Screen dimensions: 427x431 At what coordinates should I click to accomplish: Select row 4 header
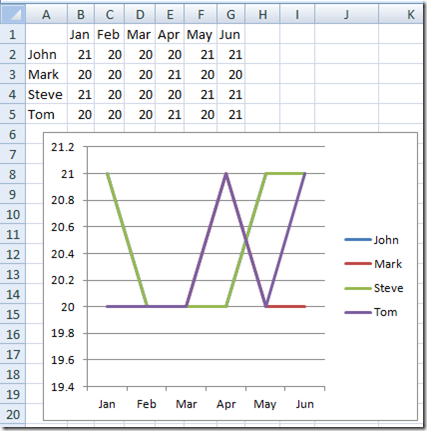coord(13,94)
